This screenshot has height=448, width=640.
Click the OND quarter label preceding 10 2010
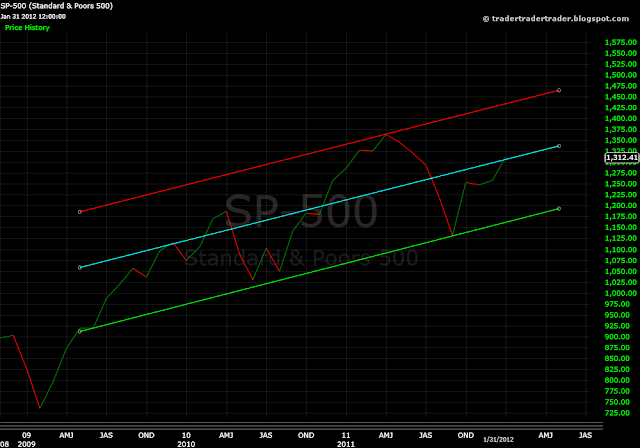point(146,435)
